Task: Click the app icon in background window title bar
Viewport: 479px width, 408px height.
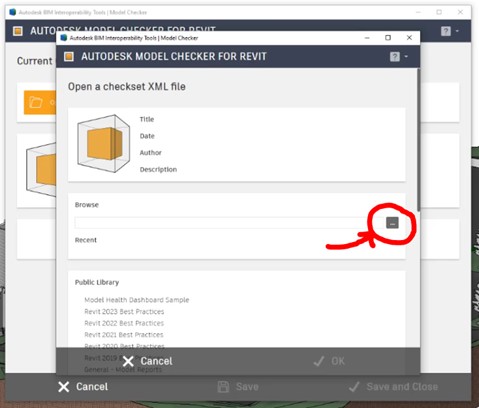Action: click(13, 12)
